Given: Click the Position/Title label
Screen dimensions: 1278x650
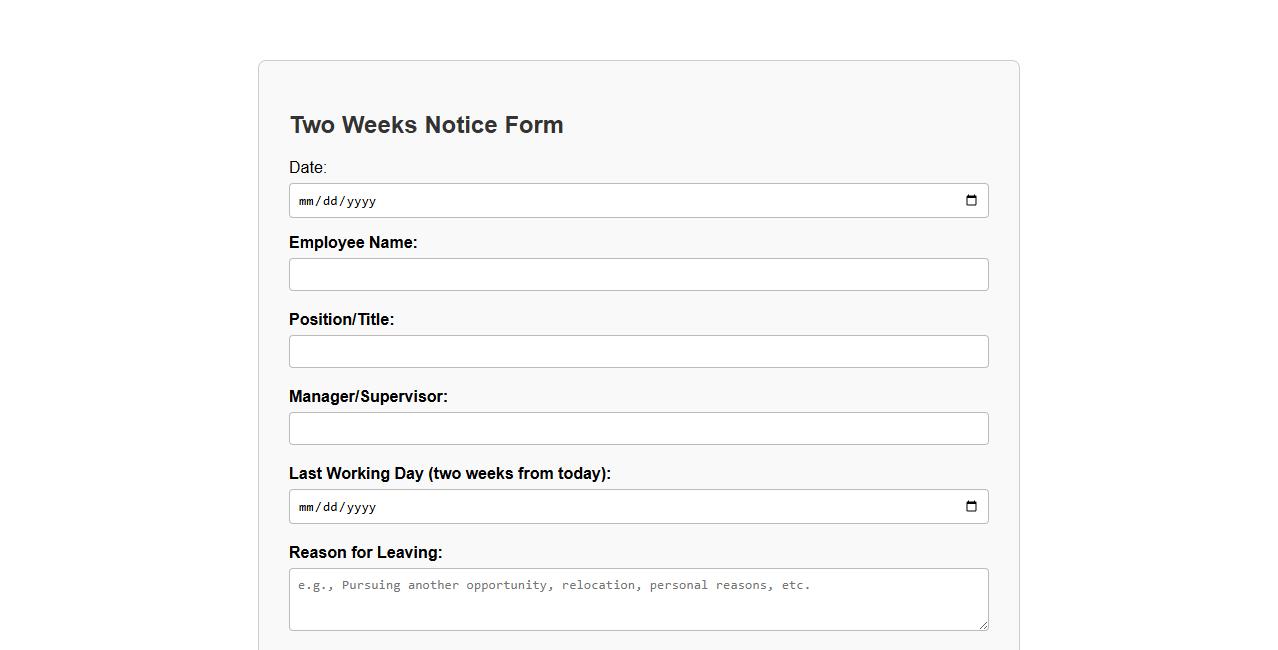Looking at the screenshot, I should pos(341,319).
